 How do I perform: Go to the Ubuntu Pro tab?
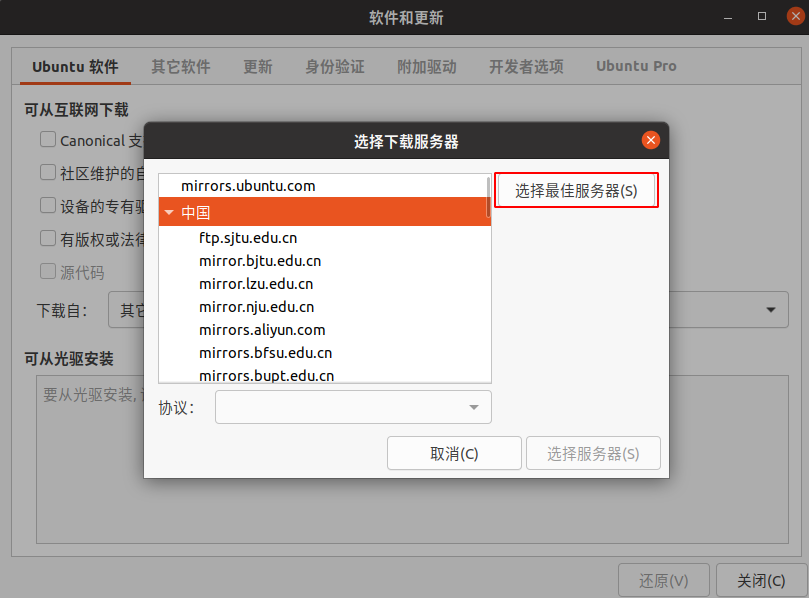(636, 67)
